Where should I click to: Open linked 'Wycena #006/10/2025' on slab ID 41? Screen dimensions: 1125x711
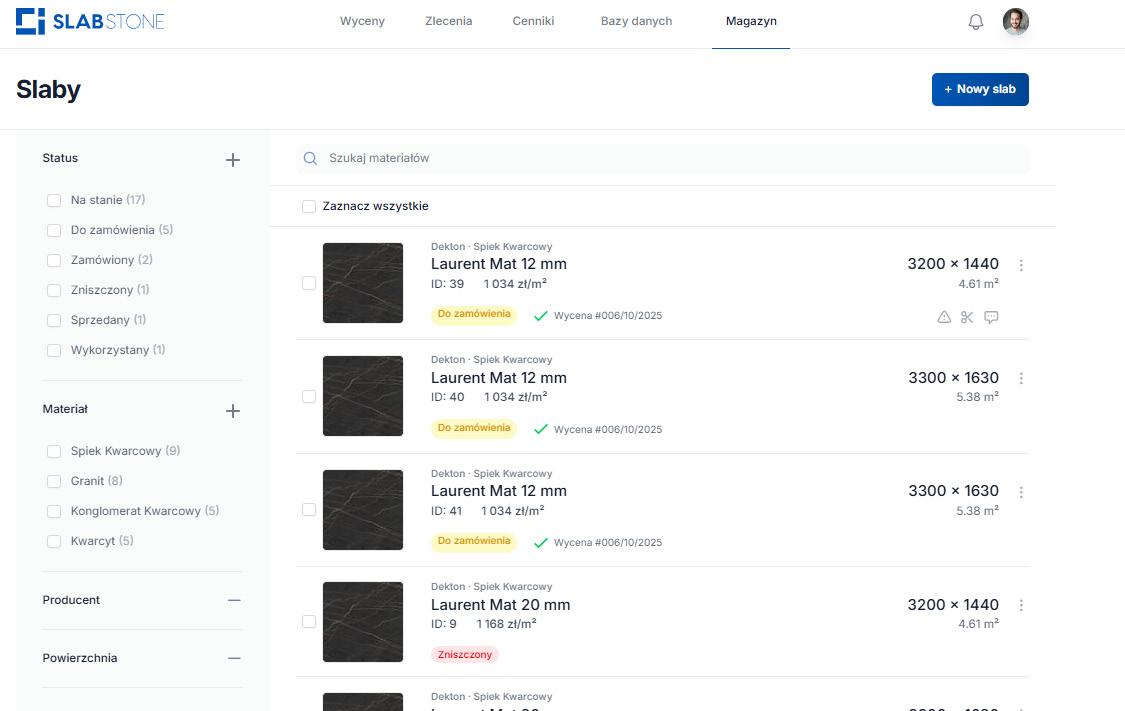coord(607,543)
